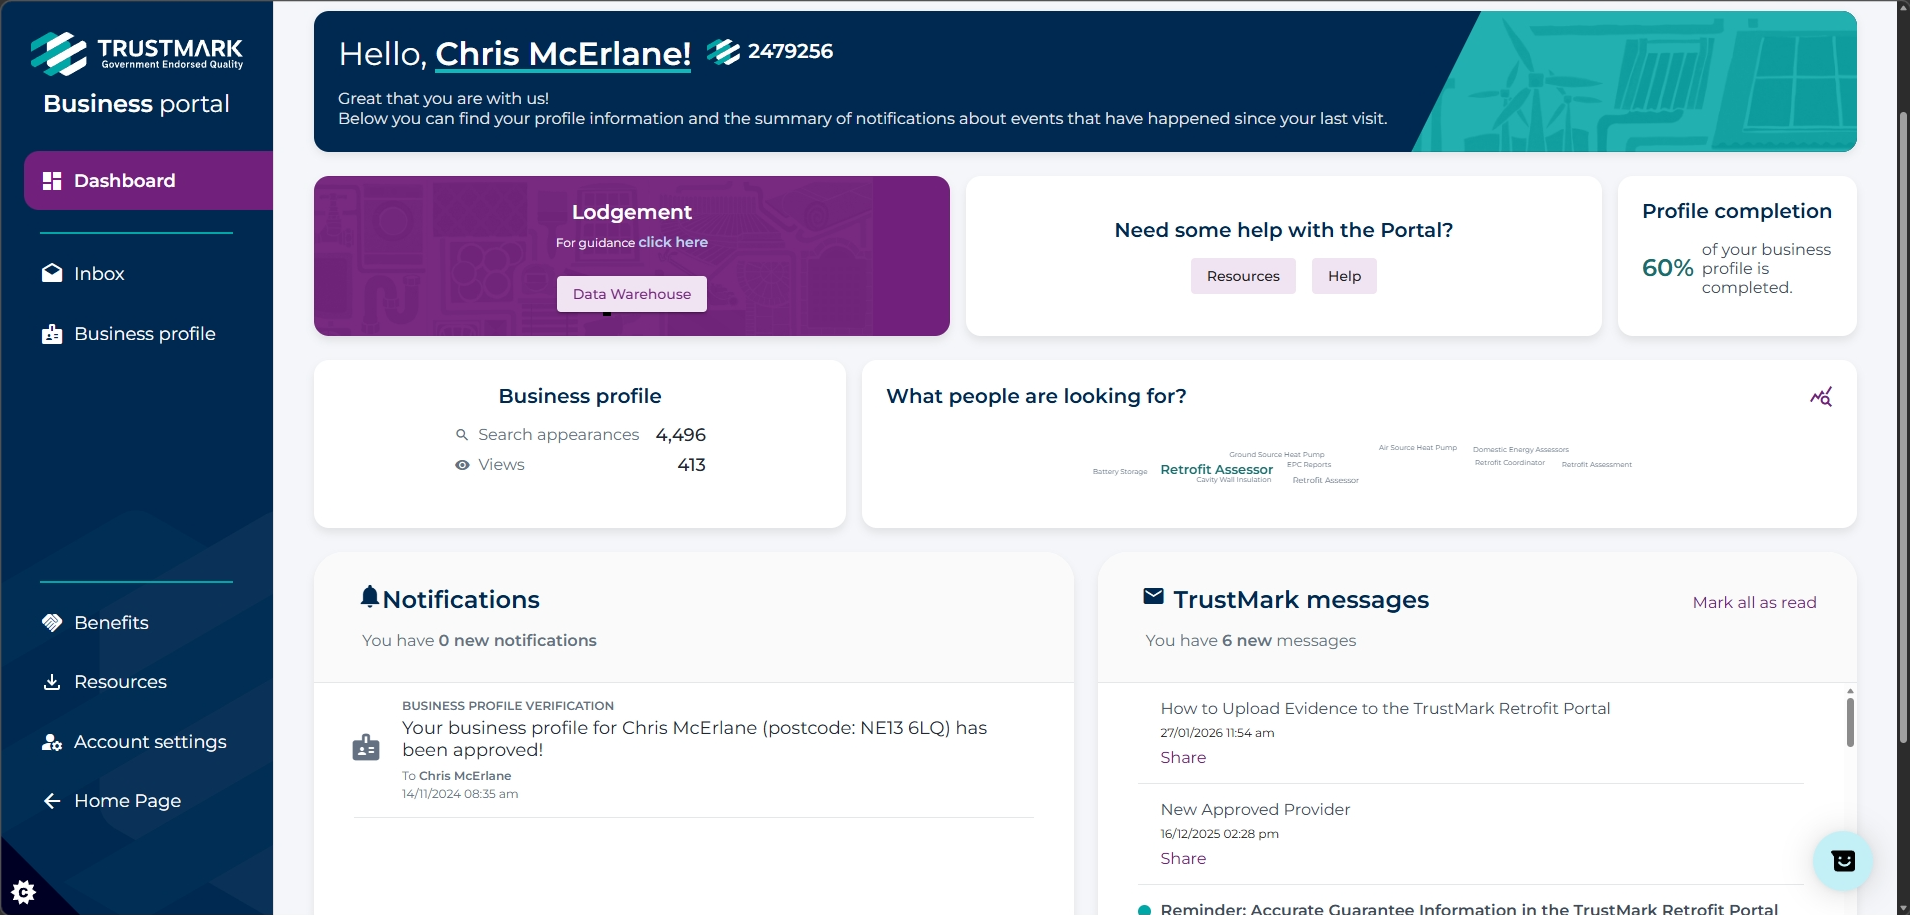This screenshot has width=1910, height=915.
Task: Click the 'You have 6 new messages' text
Action: tap(1250, 641)
